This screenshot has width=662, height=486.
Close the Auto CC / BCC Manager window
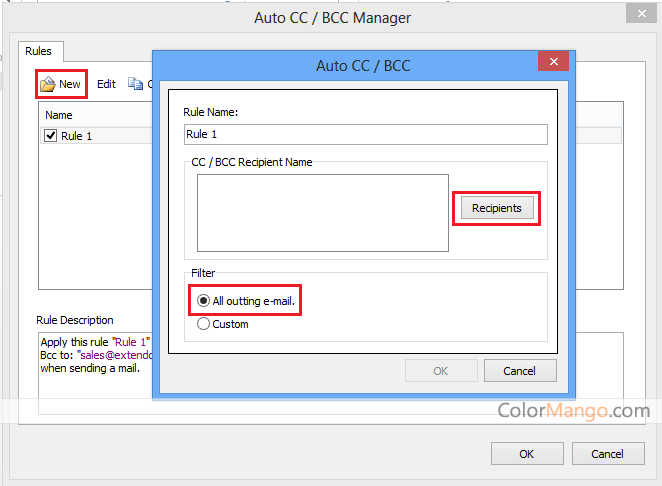tap(640, 15)
